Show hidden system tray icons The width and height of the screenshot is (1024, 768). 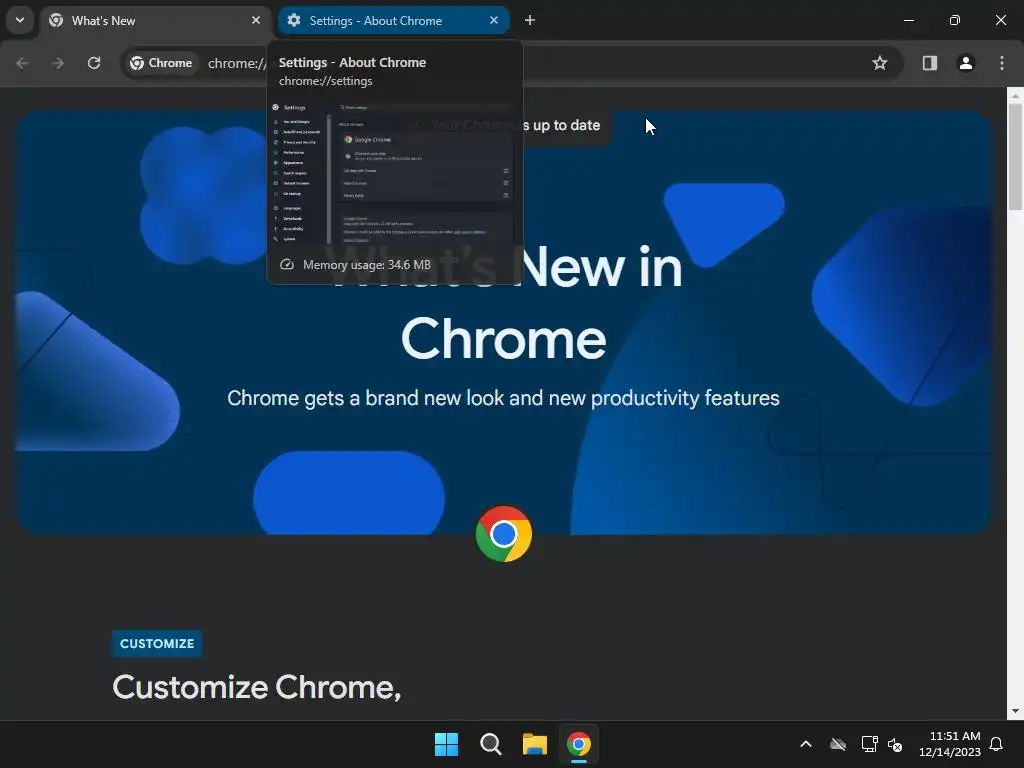pos(806,744)
